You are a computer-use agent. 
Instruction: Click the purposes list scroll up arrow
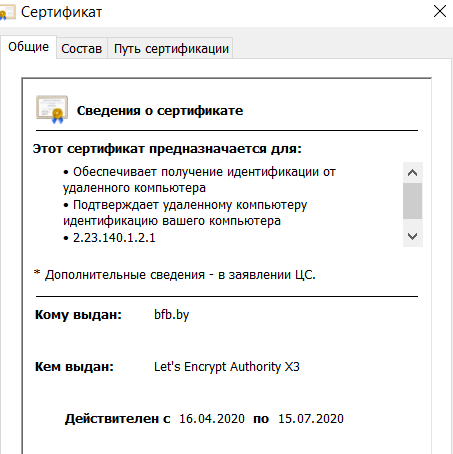pyautogui.click(x=412, y=173)
